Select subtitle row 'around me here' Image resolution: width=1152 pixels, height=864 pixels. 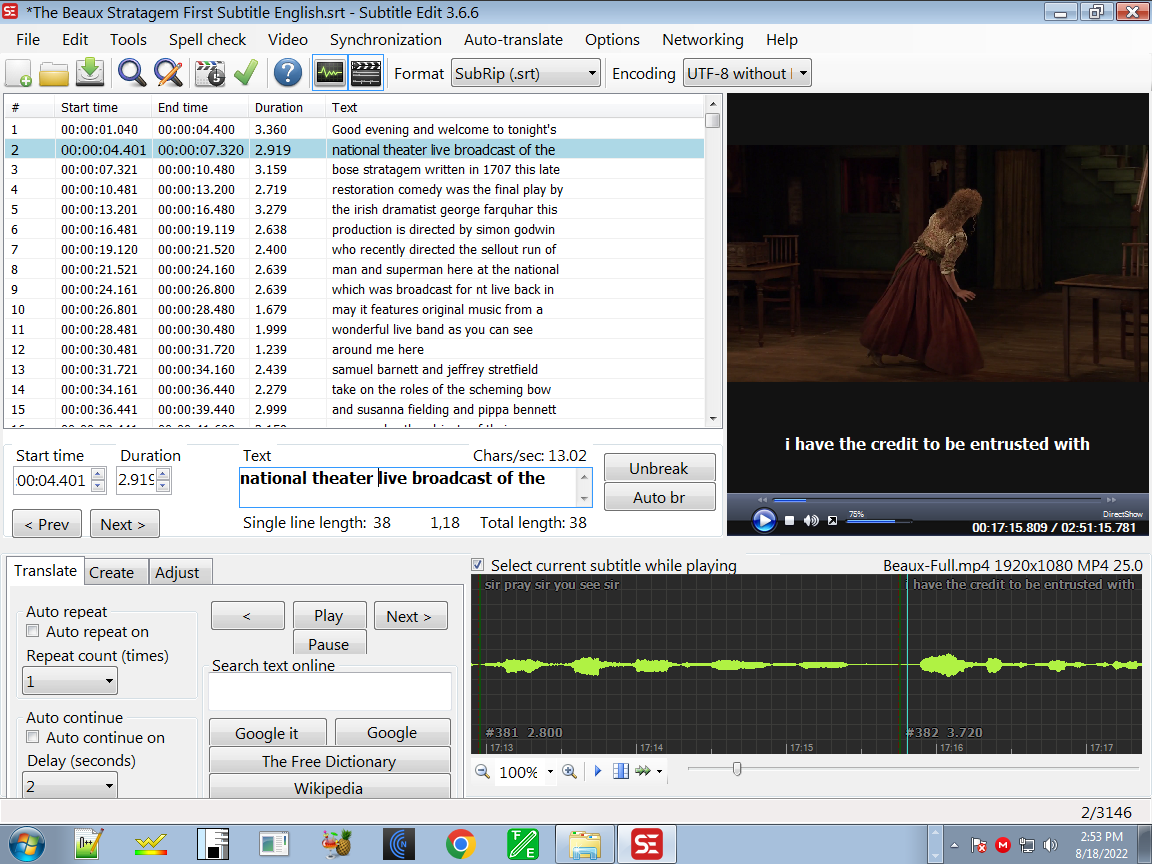pyautogui.click(x=354, y=350)
